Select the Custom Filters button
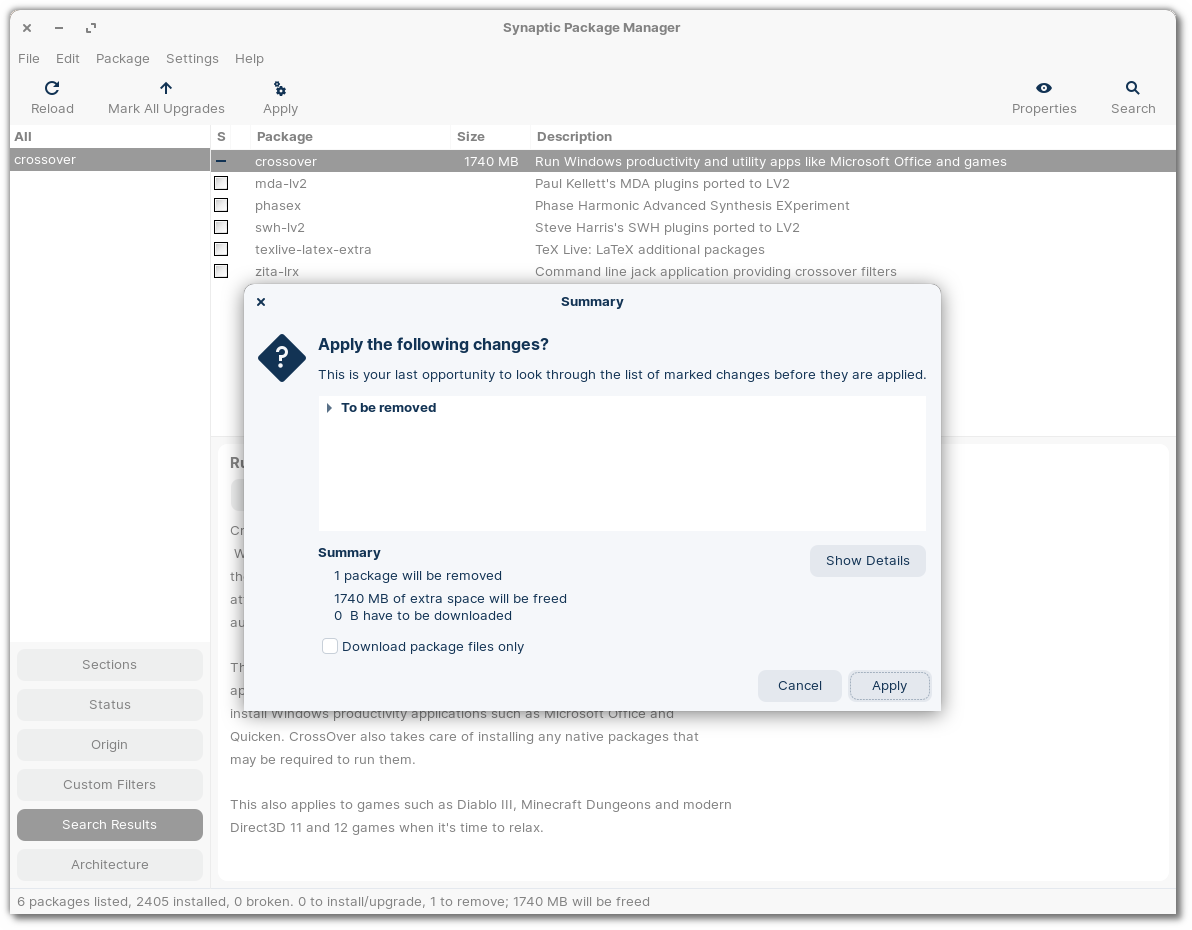This screenshot has height=930, width=1192. 109,785
